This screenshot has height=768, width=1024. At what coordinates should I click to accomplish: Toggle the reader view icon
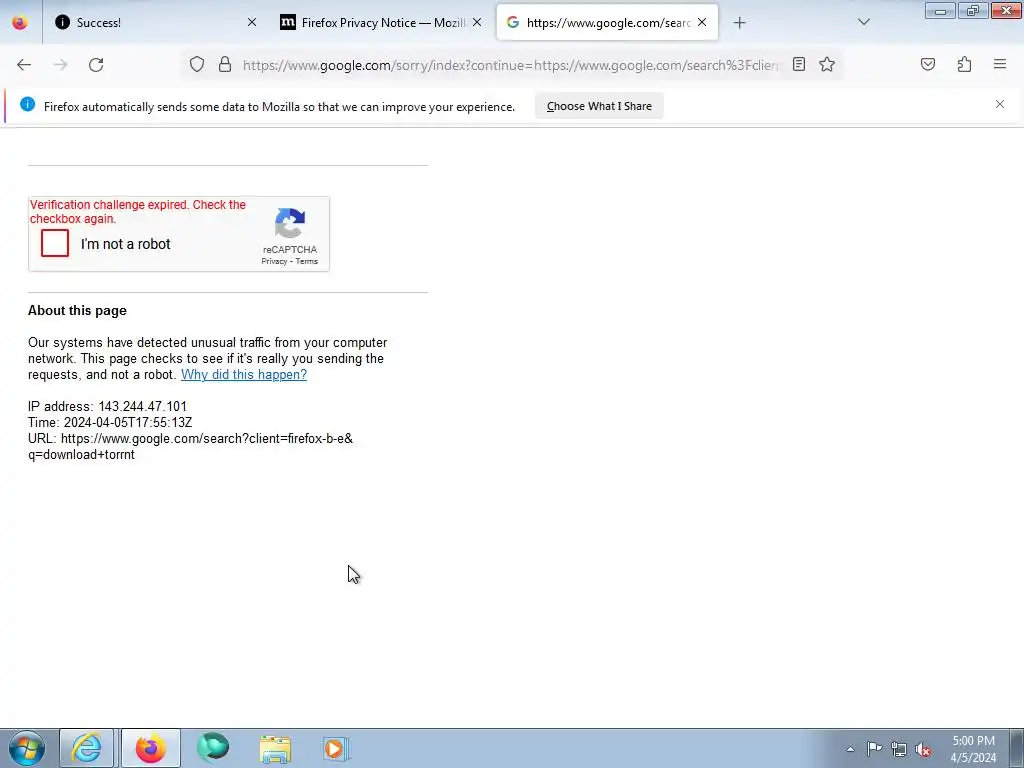[x=799, y=64]
